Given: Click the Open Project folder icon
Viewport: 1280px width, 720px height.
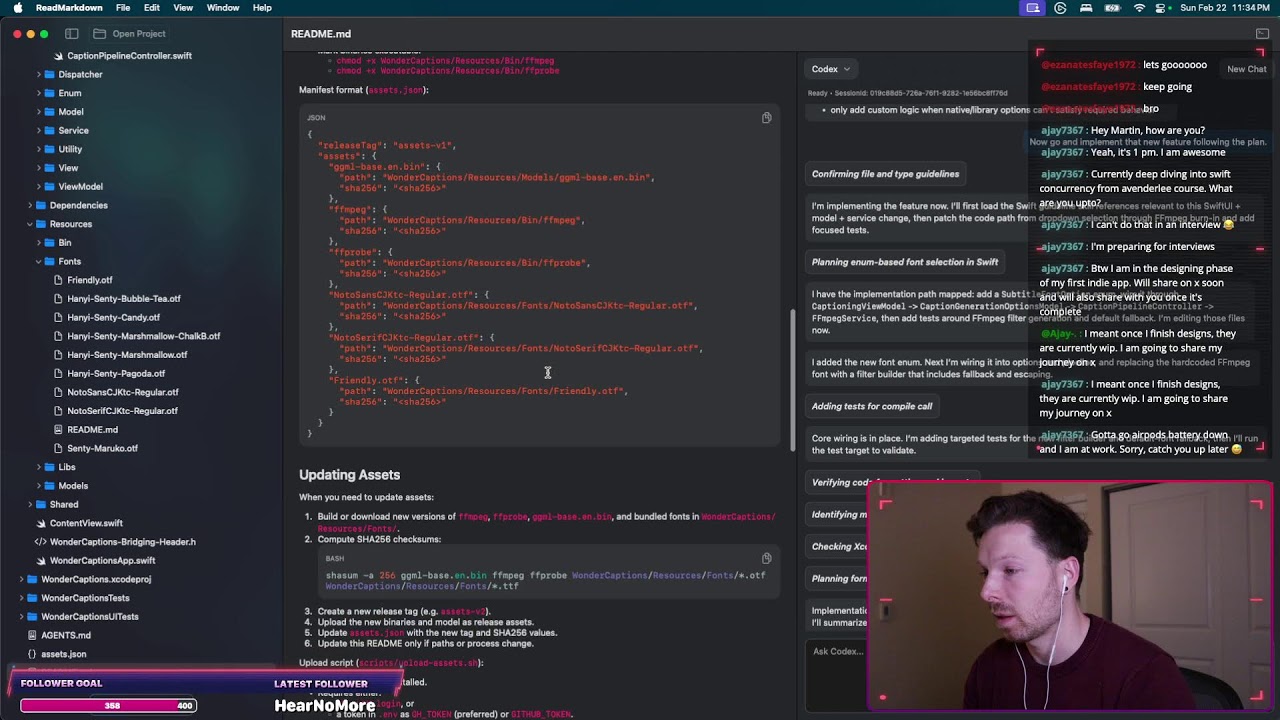Looking at the screenshot, I should [x=99, y=34].
